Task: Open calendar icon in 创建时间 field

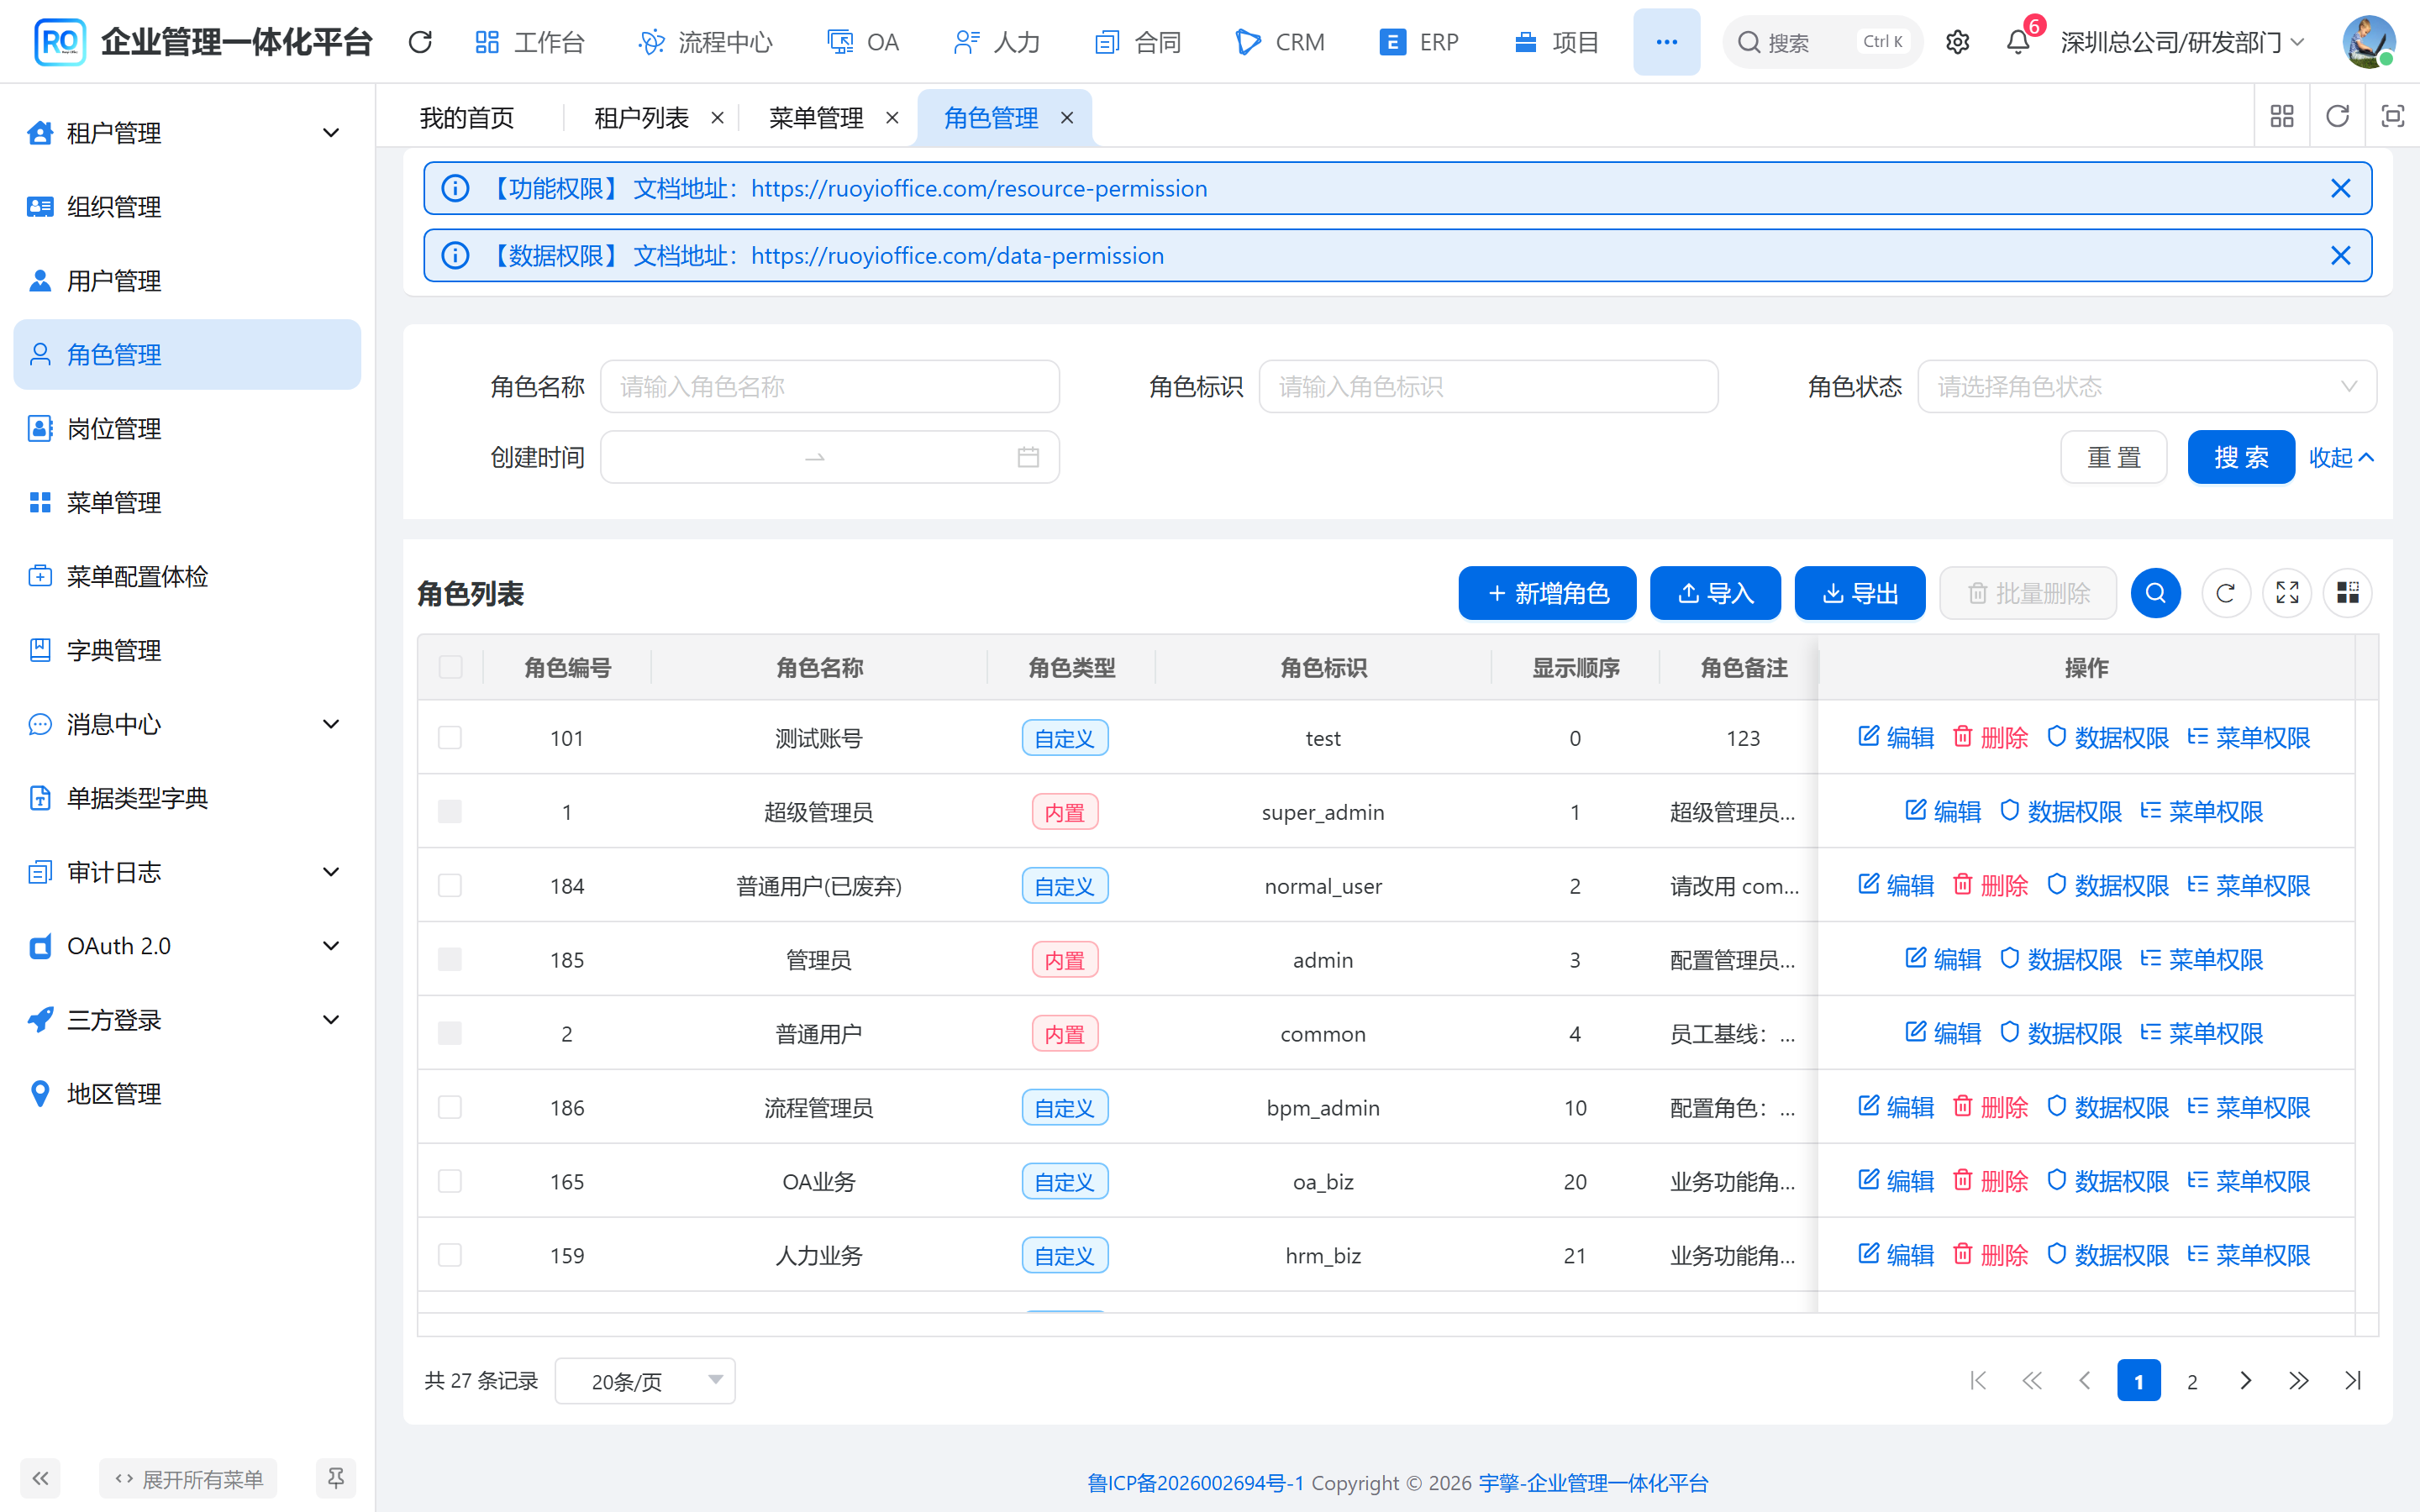Action: pos(1028,457)
